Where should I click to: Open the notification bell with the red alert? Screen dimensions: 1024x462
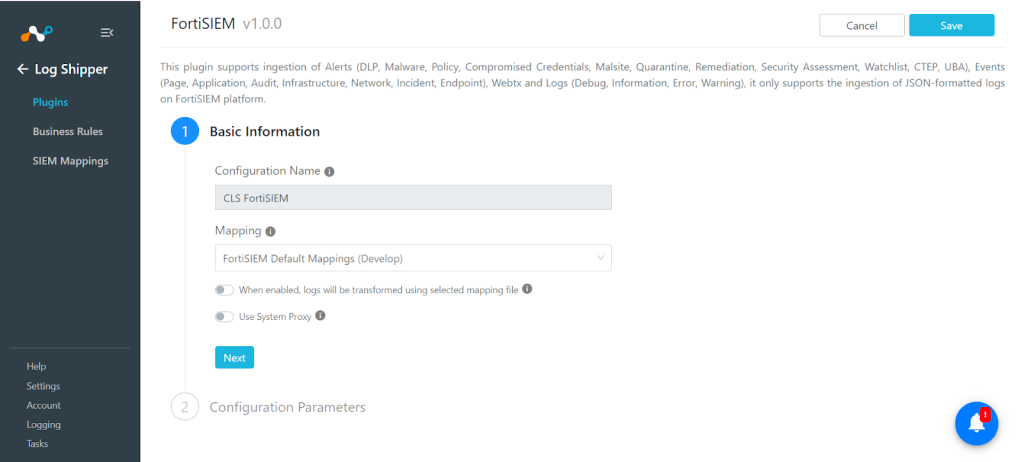[x=976, y=423]
